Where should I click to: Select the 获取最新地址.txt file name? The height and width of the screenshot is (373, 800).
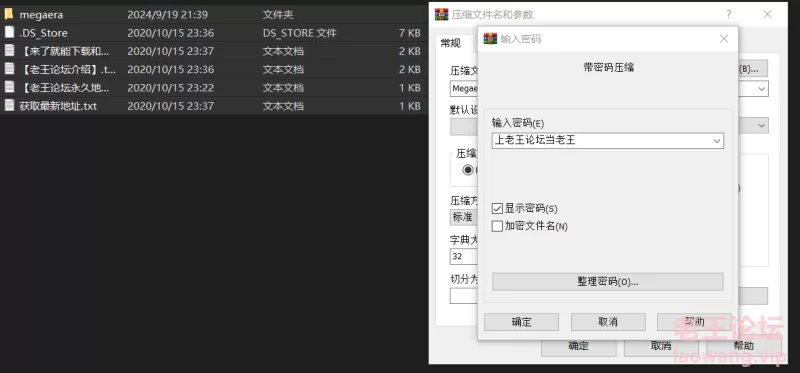pyautogui.click(x=58, y=106)
